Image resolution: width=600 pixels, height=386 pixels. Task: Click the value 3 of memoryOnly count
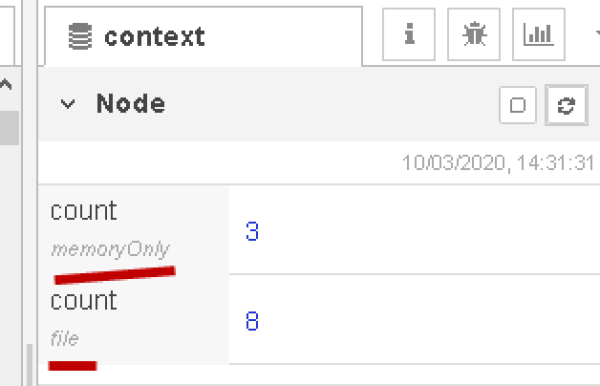pyautogui.click(x=252, y=231)
